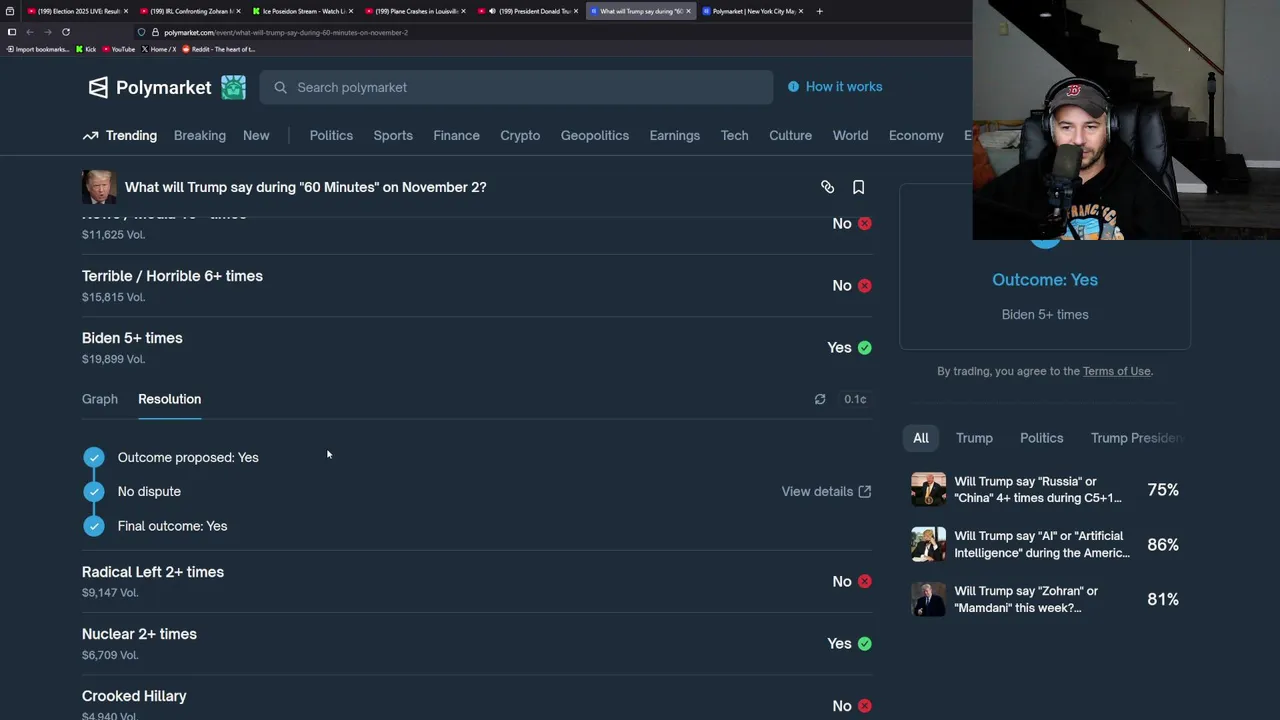This screenshot has height=720, width=1280.
Task: Switch to the Graph tab
Action: click(100, 399)
